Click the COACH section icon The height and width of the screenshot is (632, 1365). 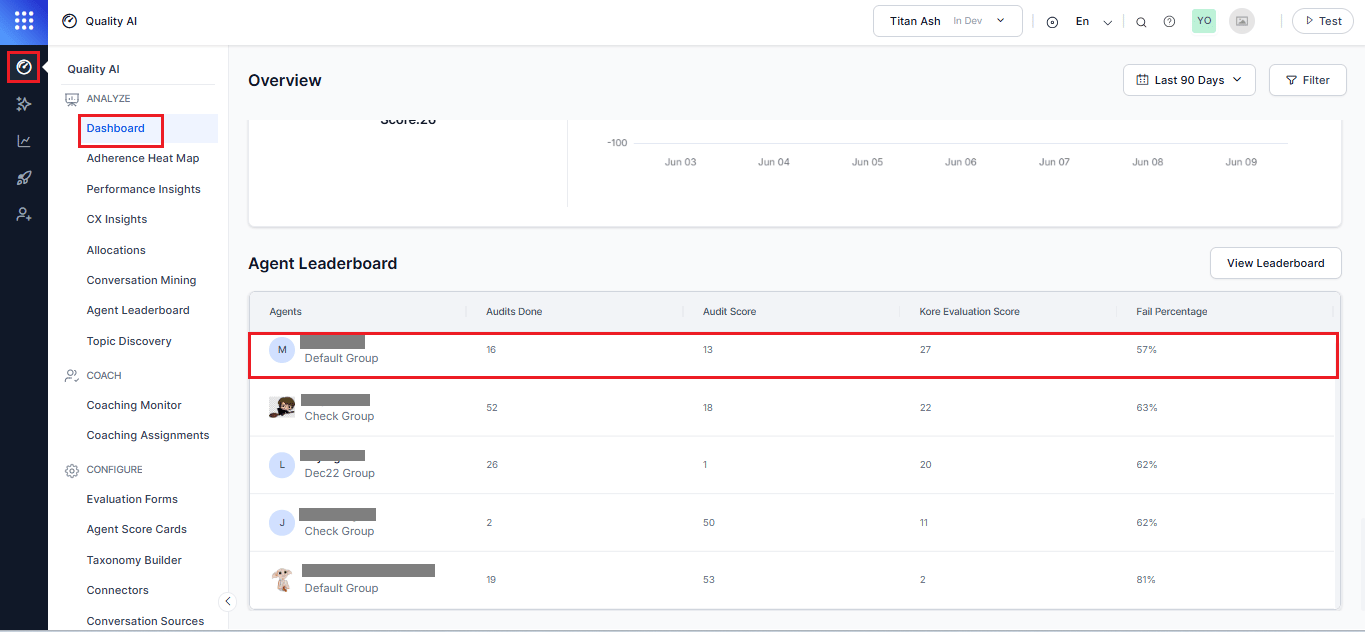tap(72, 376)
